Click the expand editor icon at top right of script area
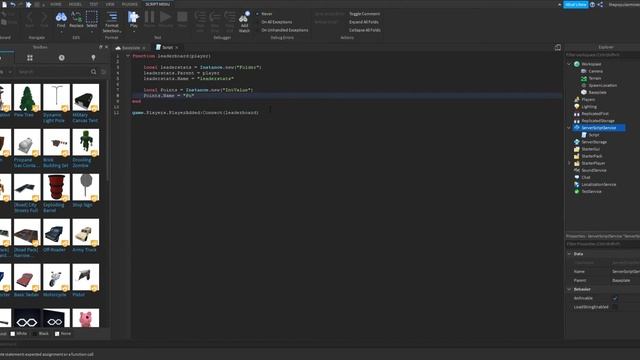640x360 pixels. 558,47
